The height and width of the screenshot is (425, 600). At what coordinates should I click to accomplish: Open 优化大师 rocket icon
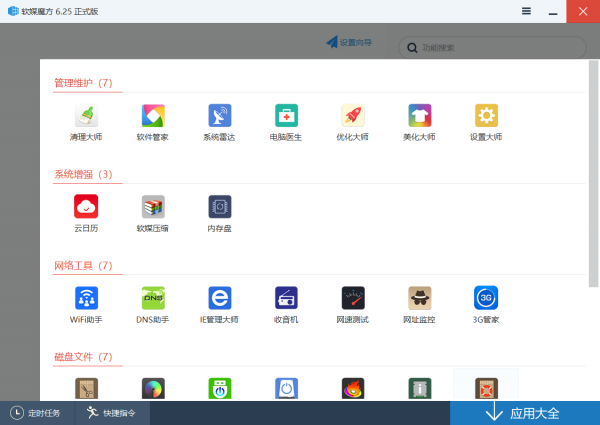(x=353, y=115)
